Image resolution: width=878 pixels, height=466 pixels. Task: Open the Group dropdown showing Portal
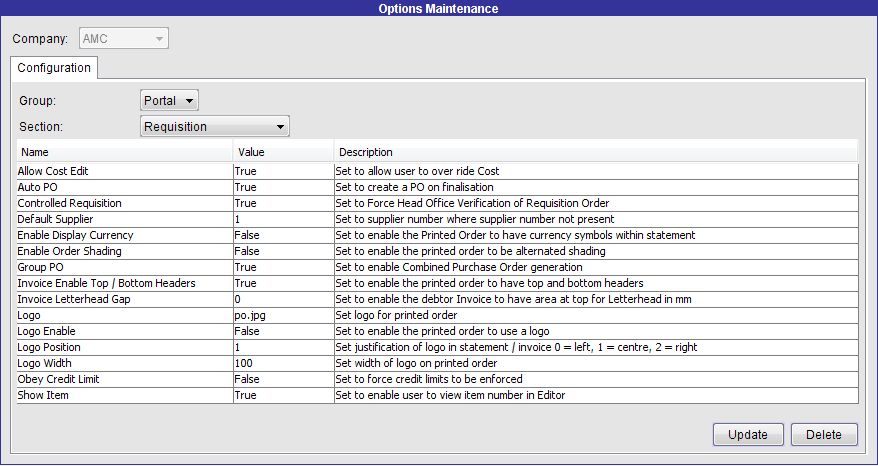(169, 101)
